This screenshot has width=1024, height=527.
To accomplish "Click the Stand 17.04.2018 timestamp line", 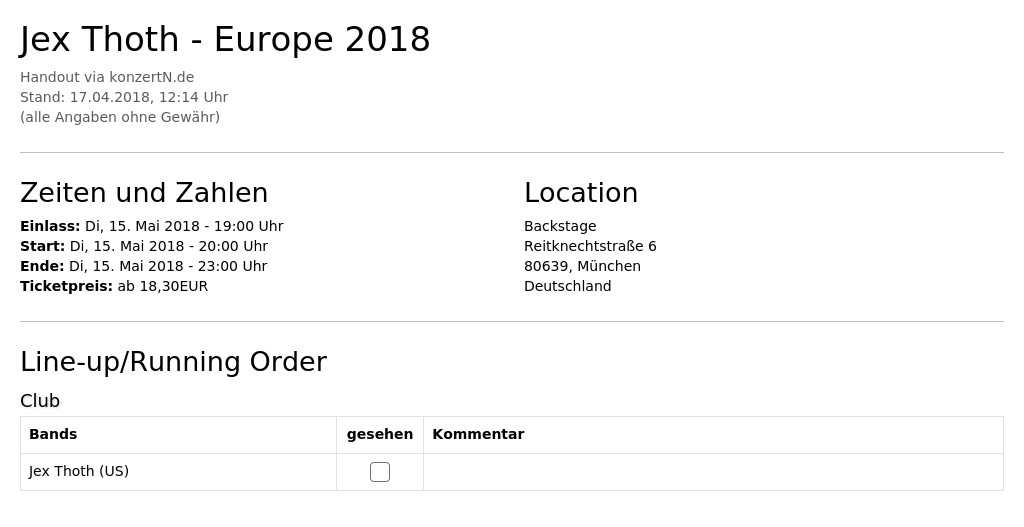I will (124, 97).
